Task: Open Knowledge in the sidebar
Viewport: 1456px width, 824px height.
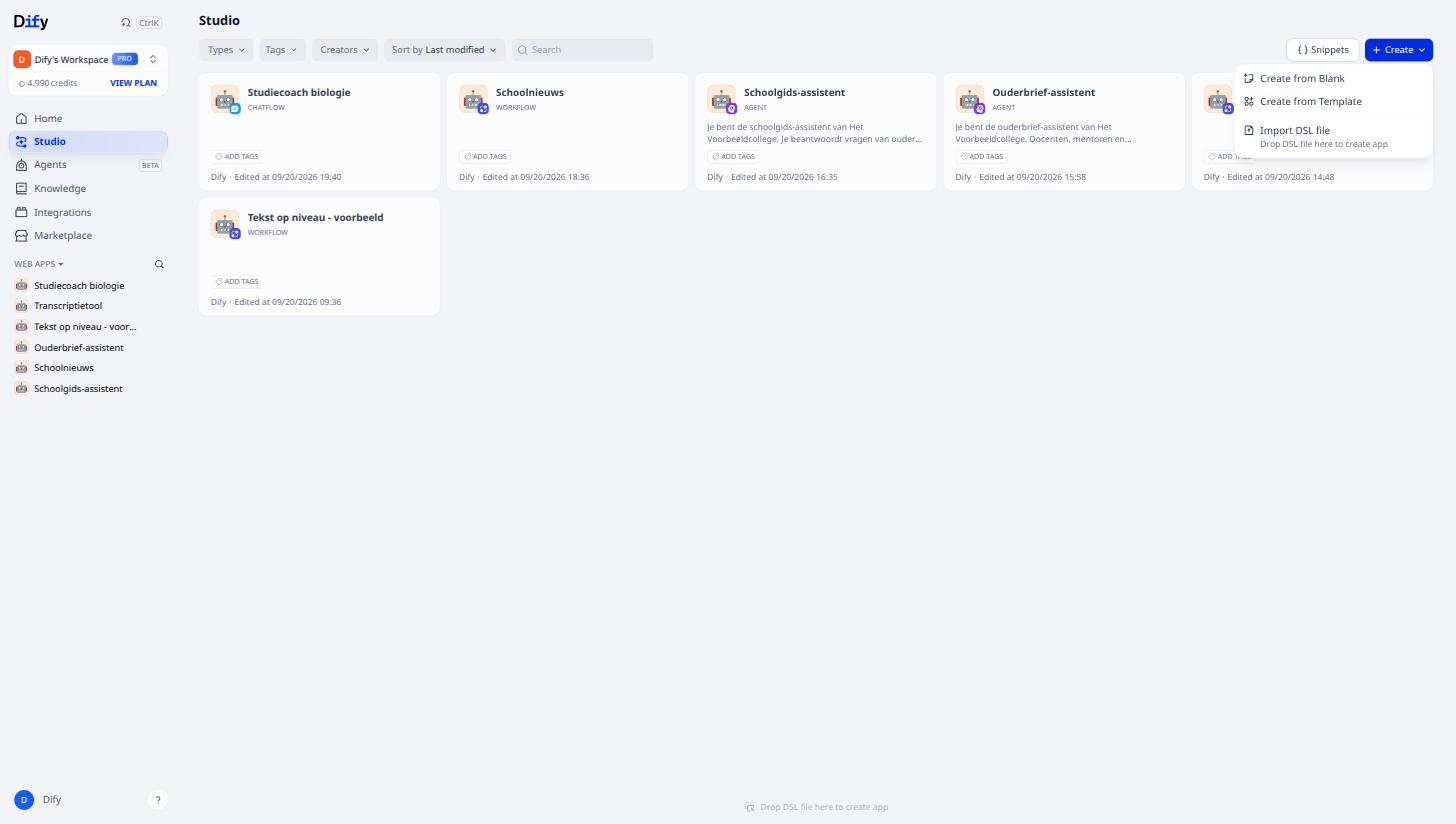Action: (x=88, y=188)
